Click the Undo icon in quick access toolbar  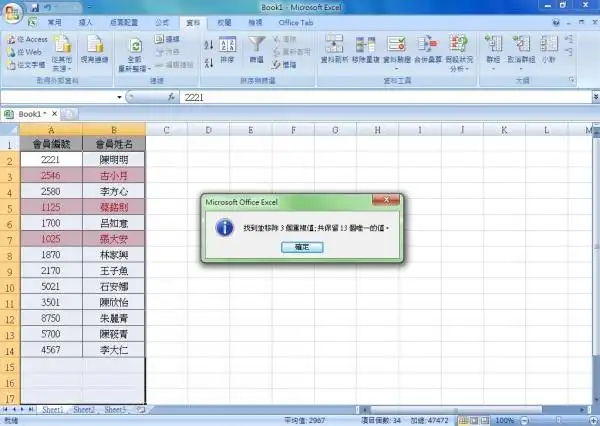tap(48, 7)
